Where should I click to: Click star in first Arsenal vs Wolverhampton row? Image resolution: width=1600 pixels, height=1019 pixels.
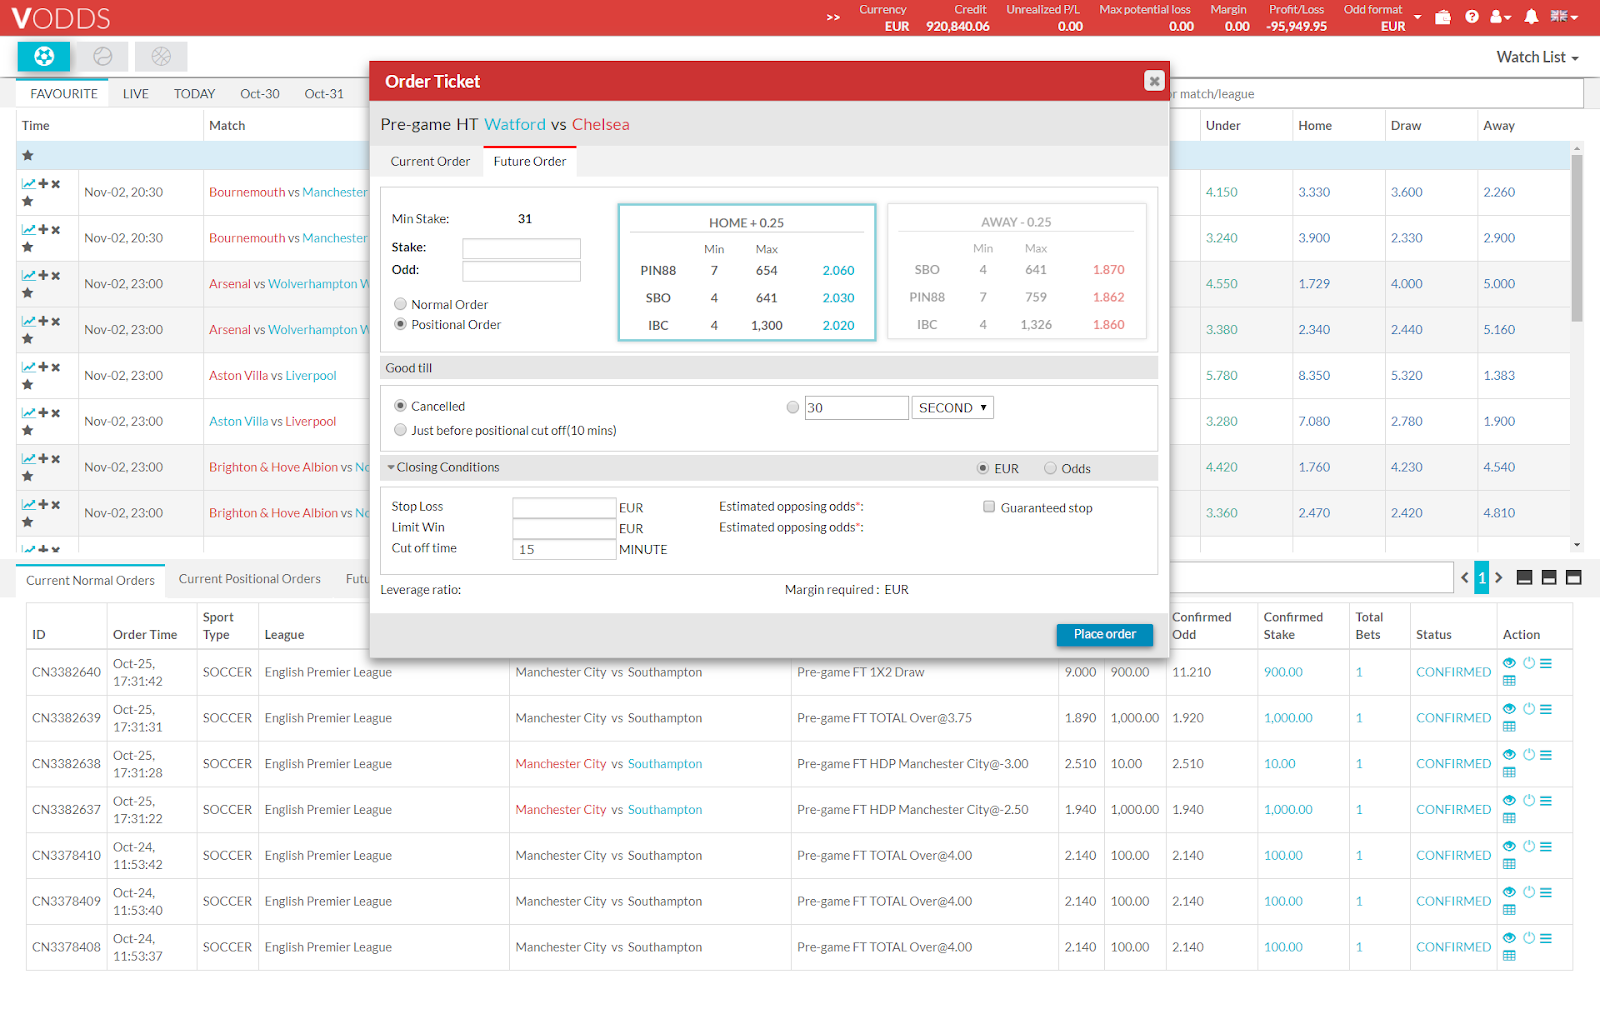click(x=28, y=293)
